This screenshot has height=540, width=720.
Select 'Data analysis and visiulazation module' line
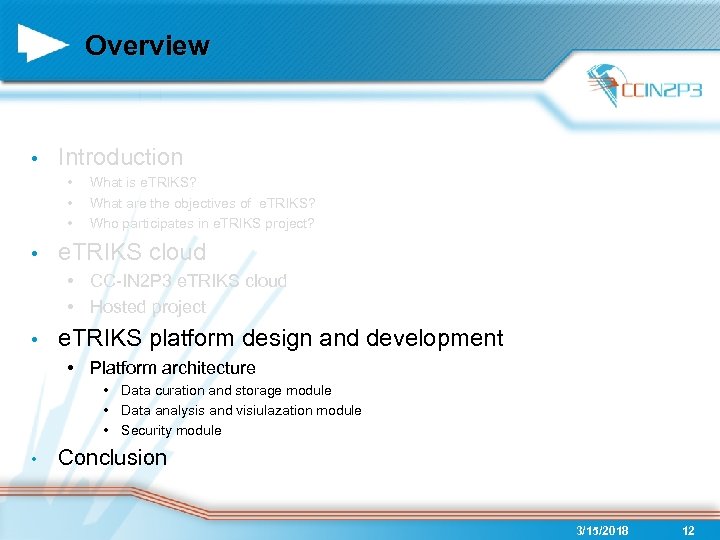tap(241, 411)
